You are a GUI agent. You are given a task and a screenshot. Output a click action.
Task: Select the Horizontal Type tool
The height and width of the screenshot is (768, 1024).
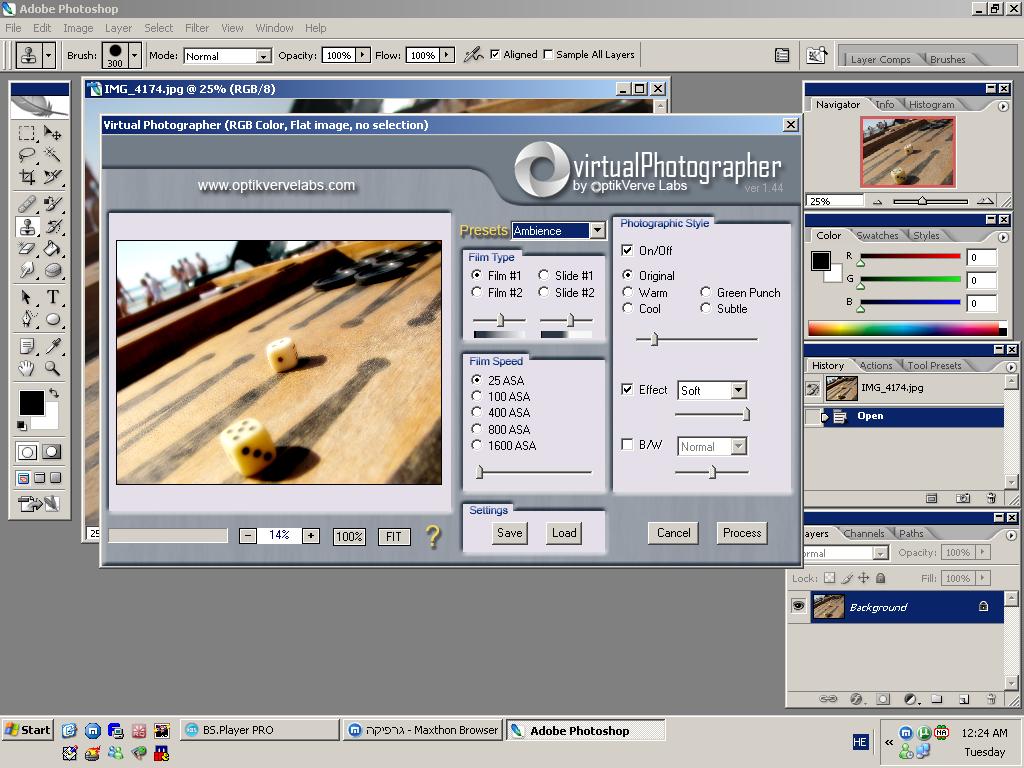(52, 297)
